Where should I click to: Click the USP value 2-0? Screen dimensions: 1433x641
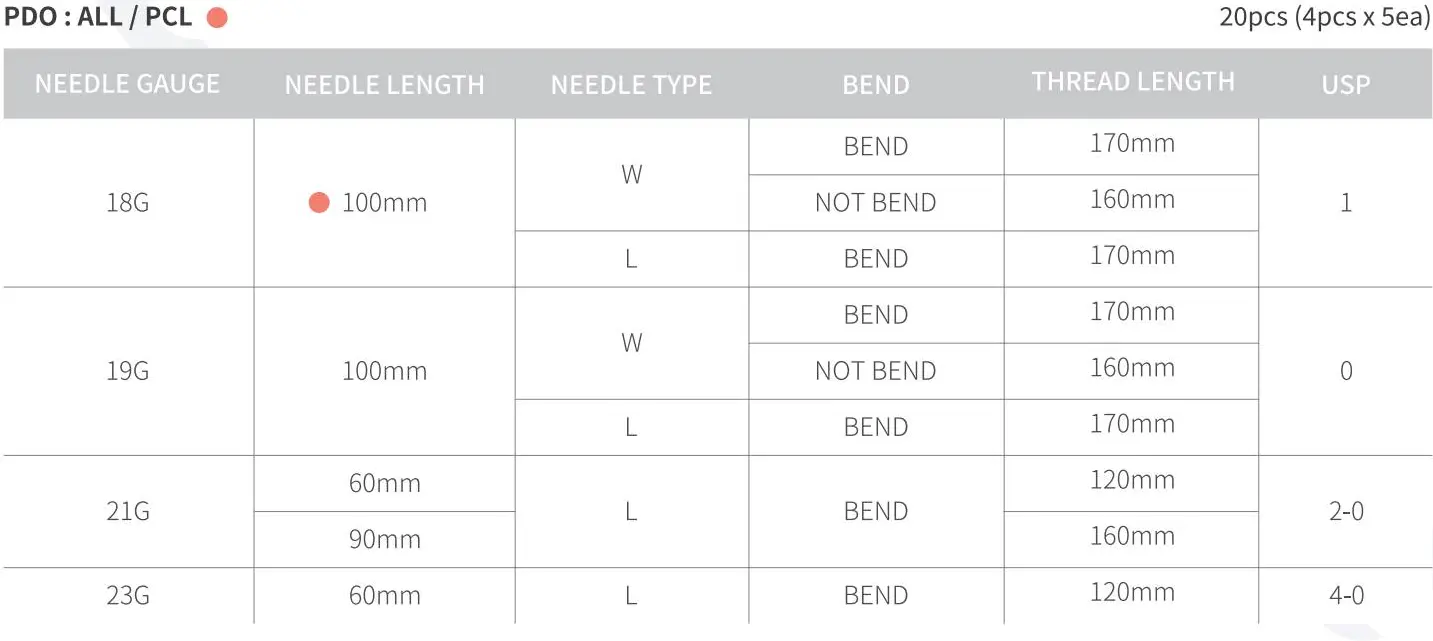click(1345, 512)
